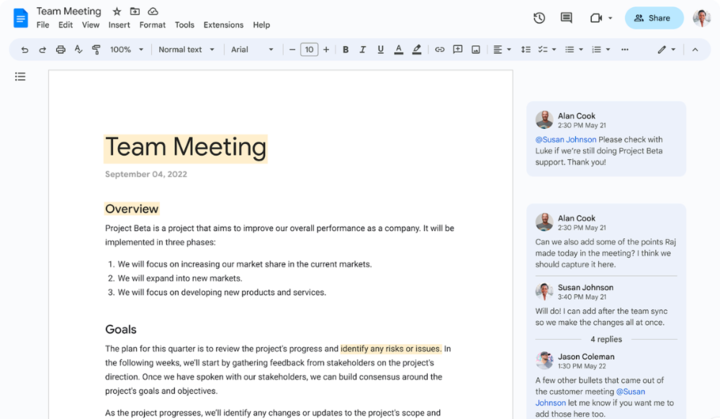Select the paint format roller tool
The height and width of the screenshot is (419, 720).
pyautogui.click(x=96, y=49)
